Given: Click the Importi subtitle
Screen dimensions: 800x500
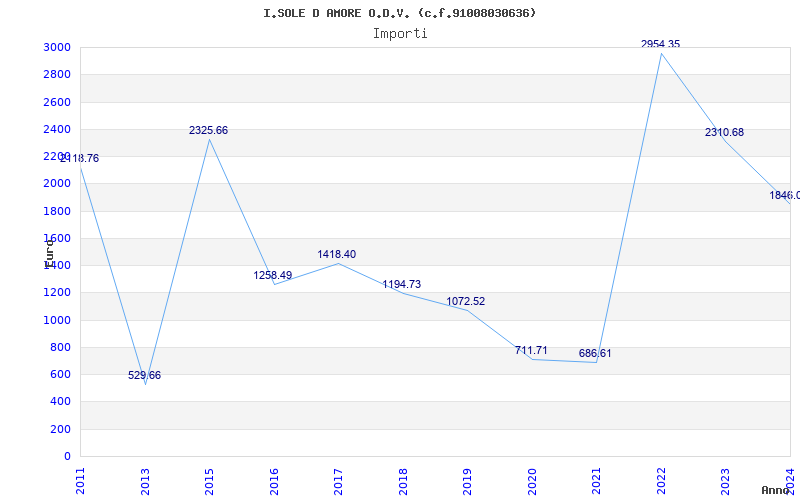Looking at the screenshot, I should (400, 34).
